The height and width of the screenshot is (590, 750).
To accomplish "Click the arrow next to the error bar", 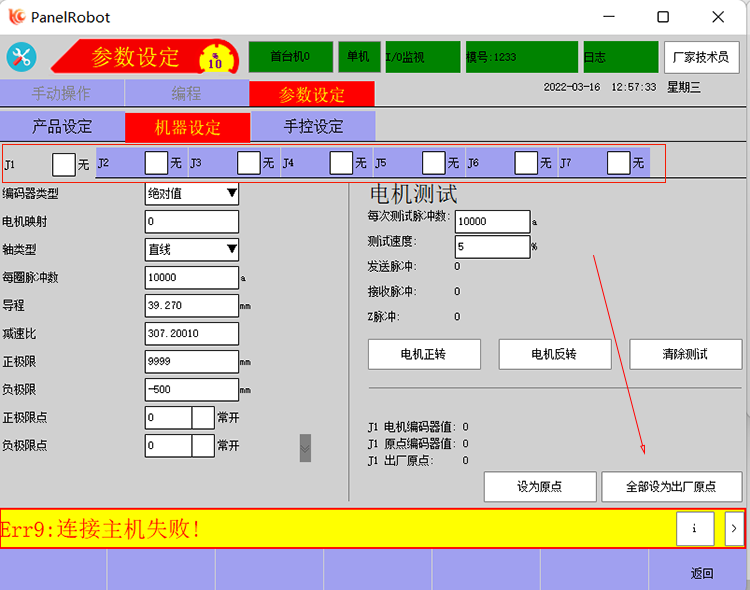I will [x=734, y=528].
